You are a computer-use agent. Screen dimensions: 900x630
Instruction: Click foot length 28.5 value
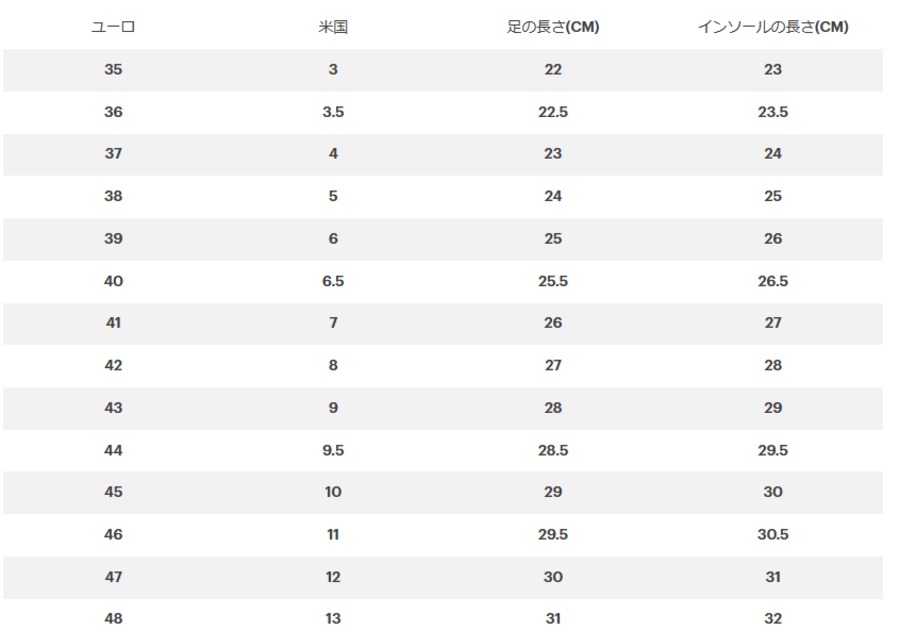[553, 450]
